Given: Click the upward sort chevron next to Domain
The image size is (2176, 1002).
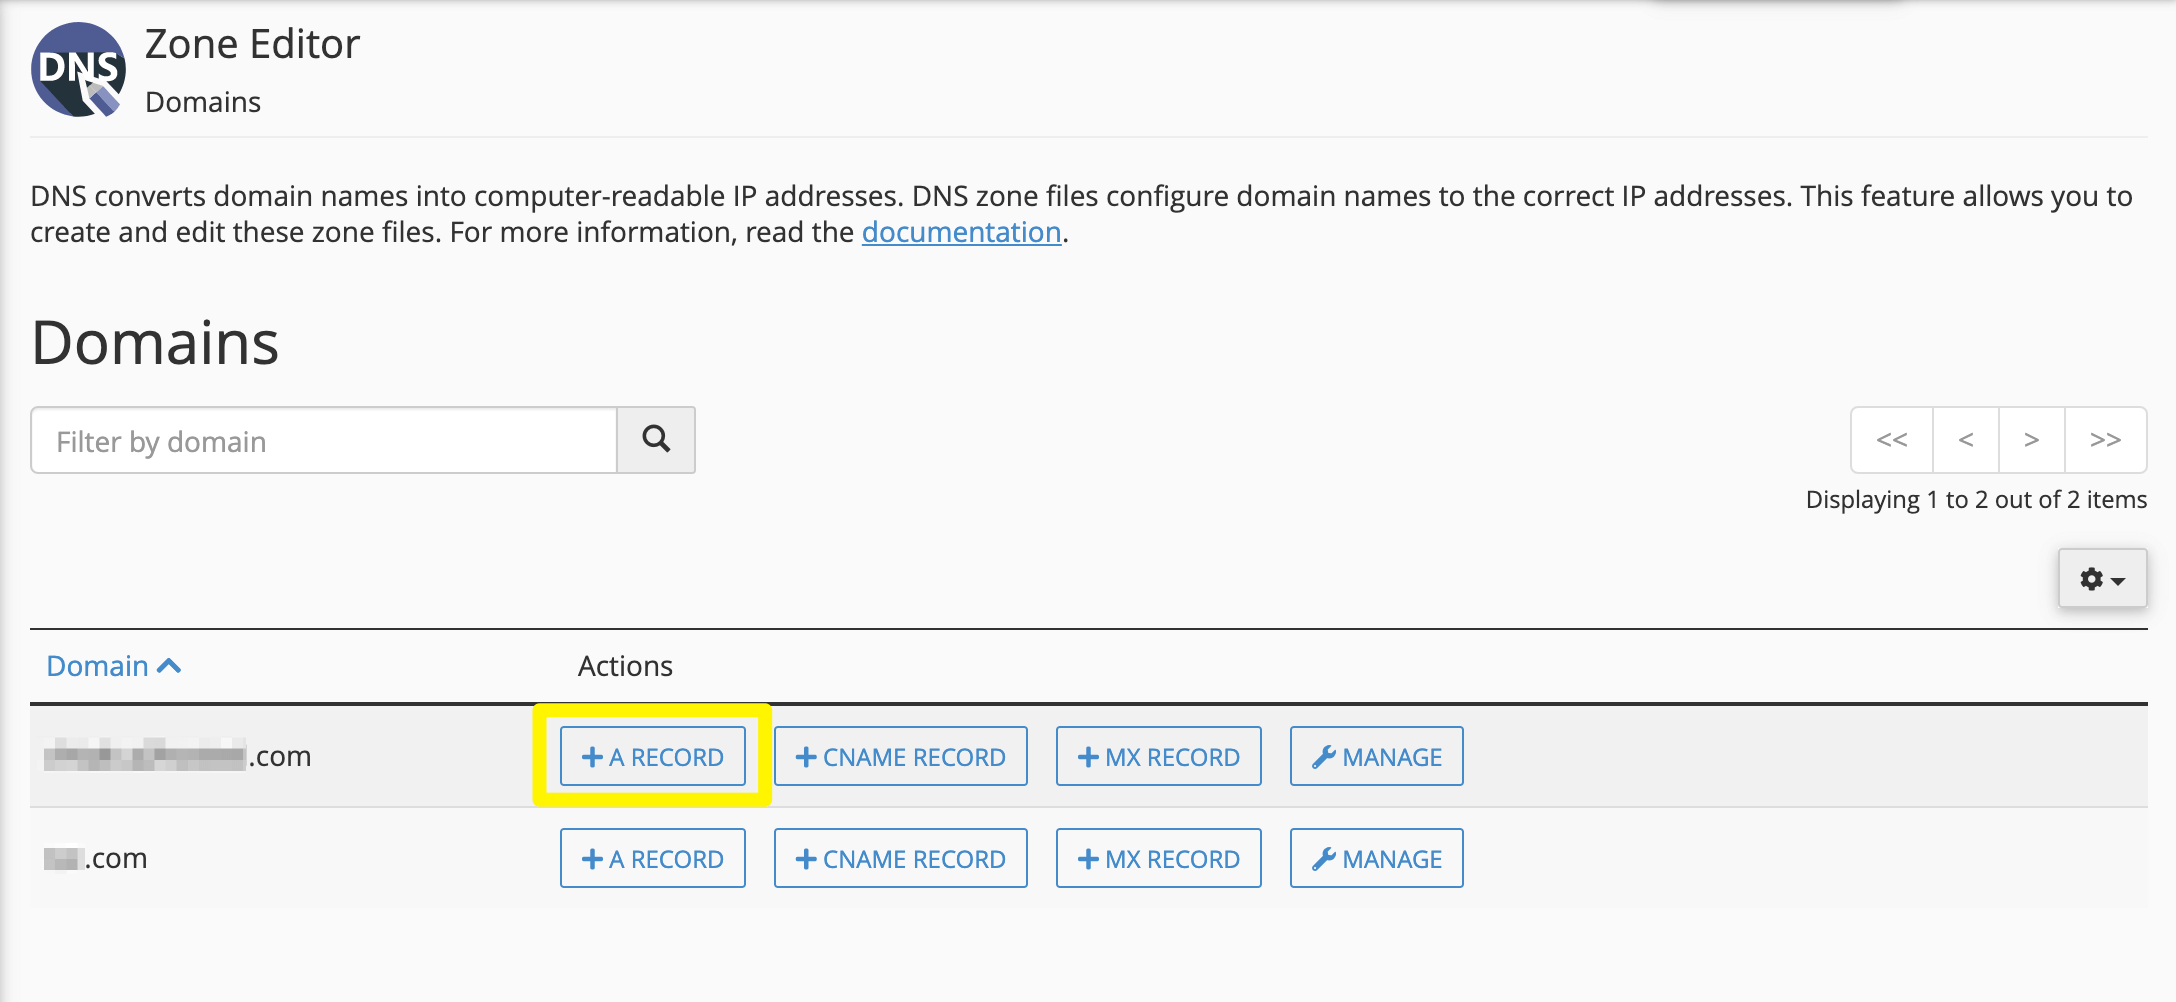Looking at the screenshot, I should (x=171, y=664).
